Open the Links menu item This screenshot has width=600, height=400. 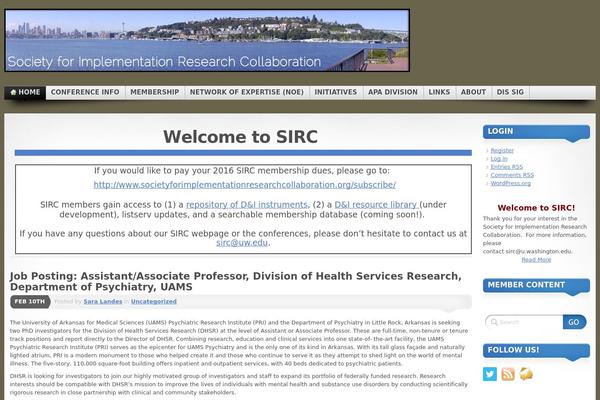439,92
